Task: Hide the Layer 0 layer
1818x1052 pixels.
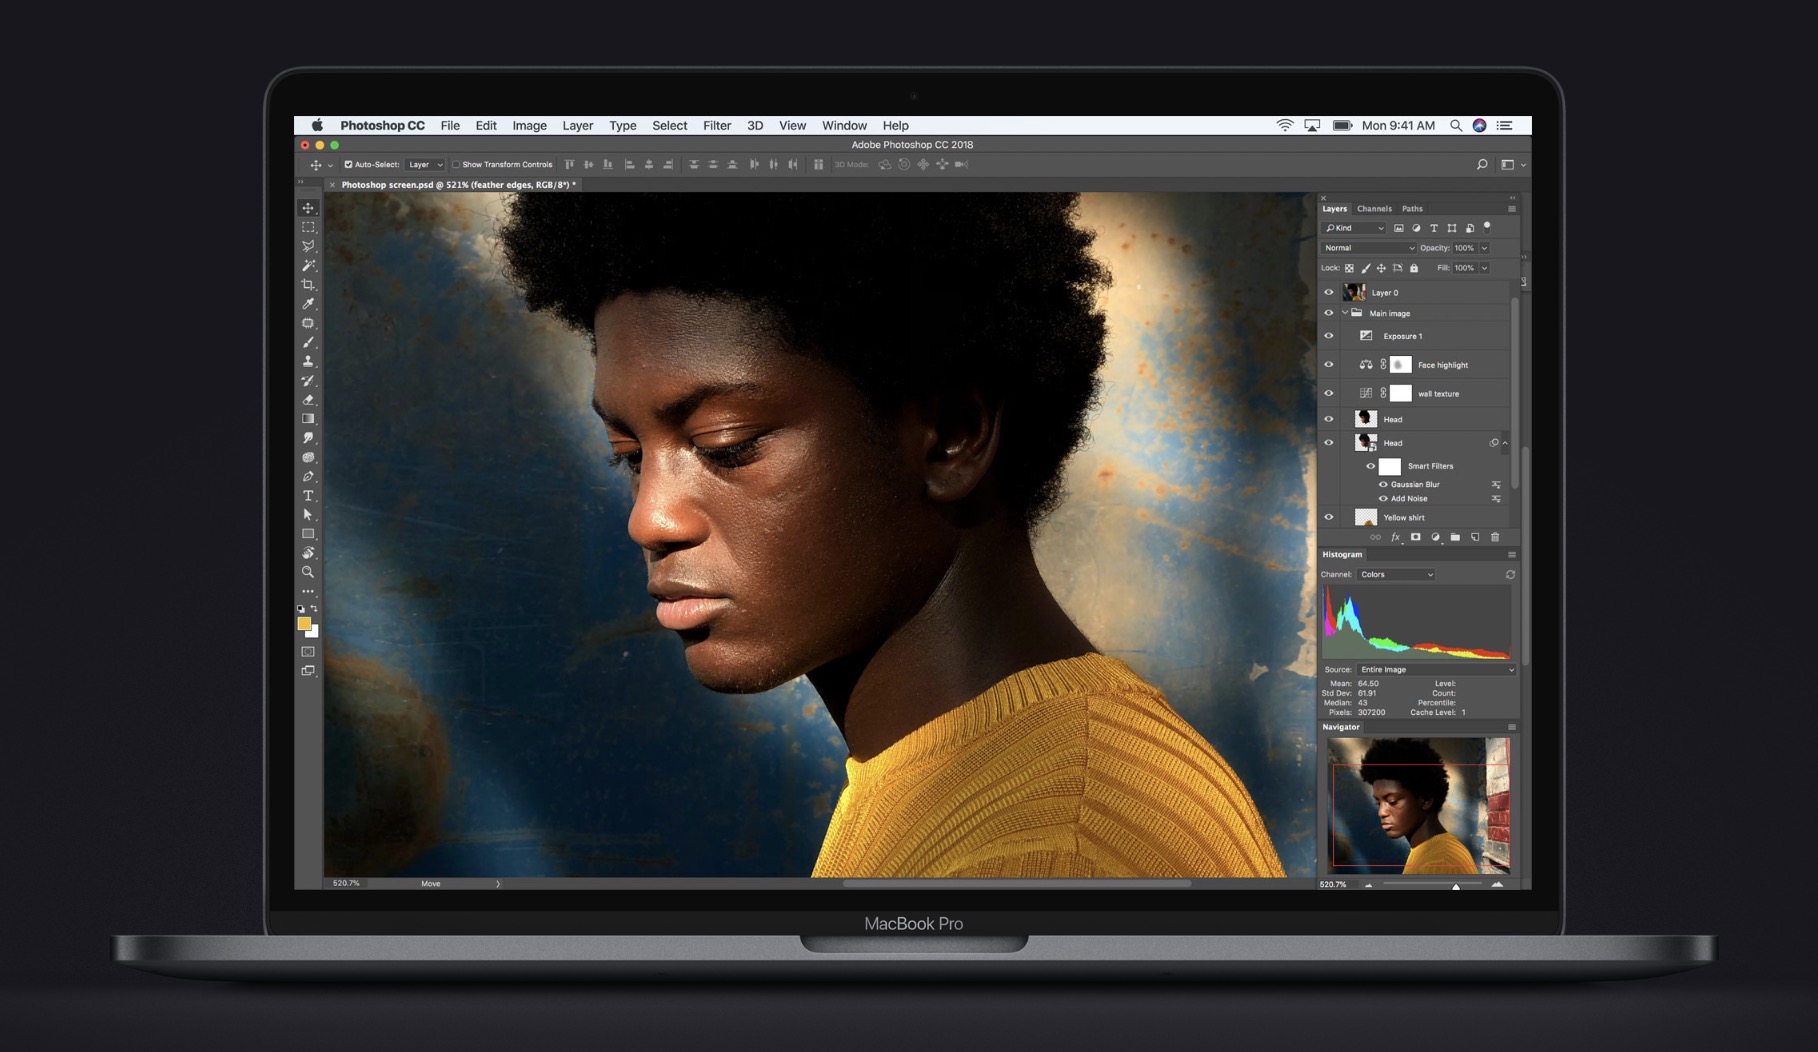Action: [1329, 293]
